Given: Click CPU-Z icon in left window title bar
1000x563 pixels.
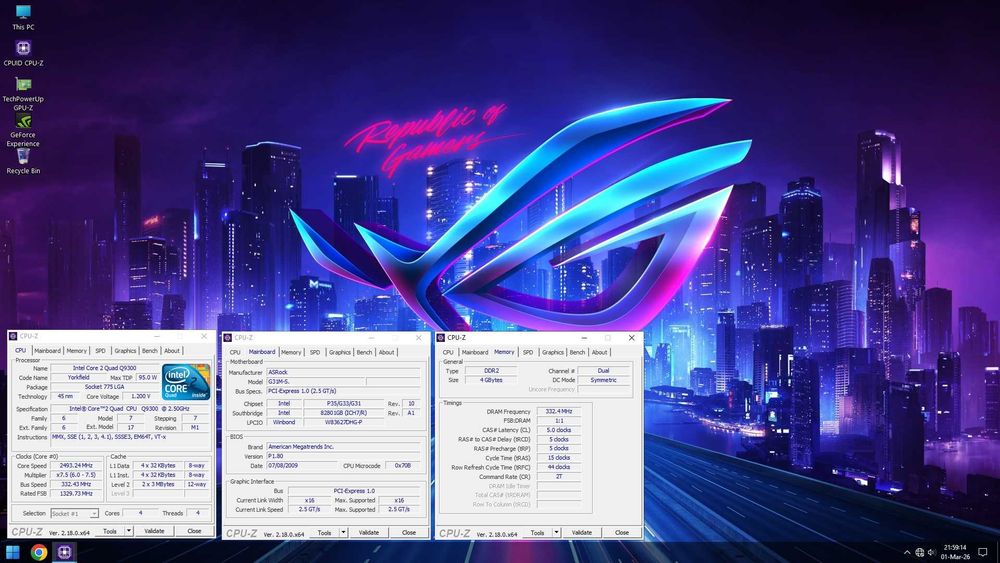Looking at the screenshot, I should (13, 336).
